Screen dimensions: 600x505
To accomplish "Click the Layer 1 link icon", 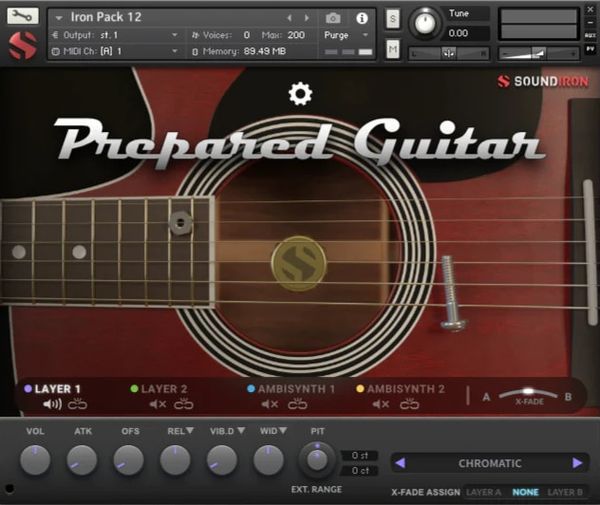I will click(x=77, y=404).
